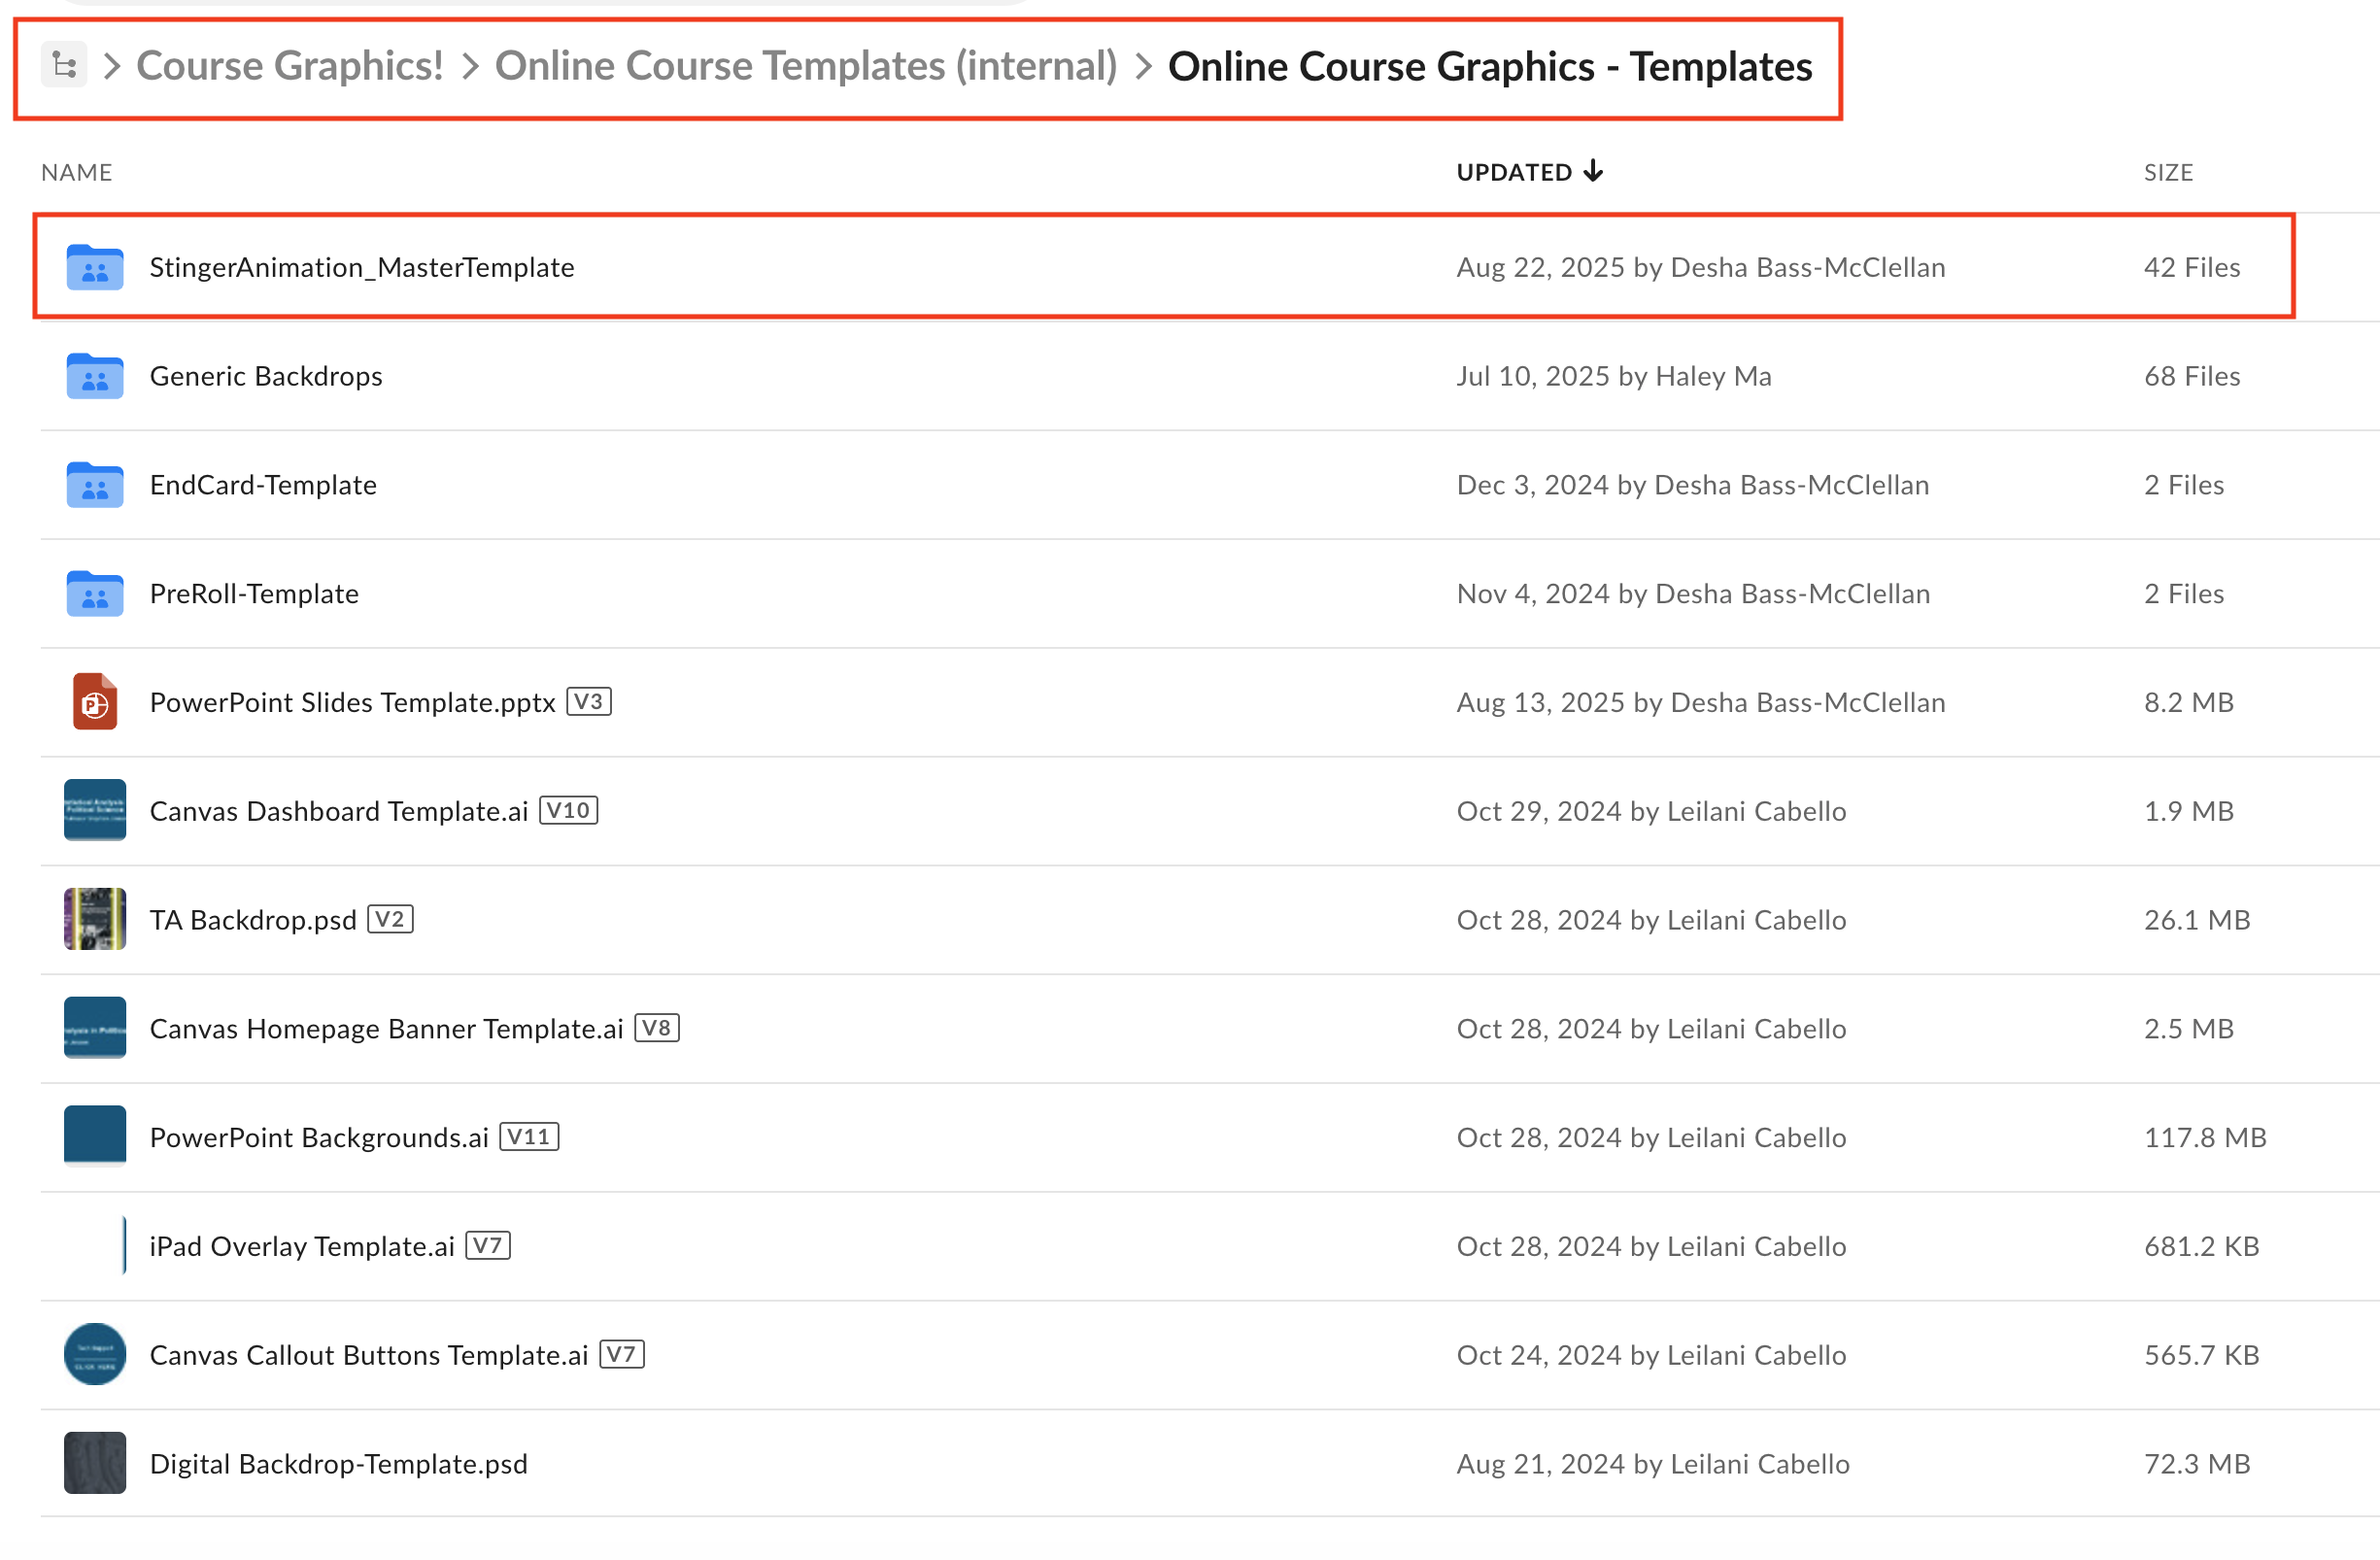The height and width of the screenshot is (1560, 2380).
Task: Click the PreRoll-Template folder icon
Action: tap(94, 594)
